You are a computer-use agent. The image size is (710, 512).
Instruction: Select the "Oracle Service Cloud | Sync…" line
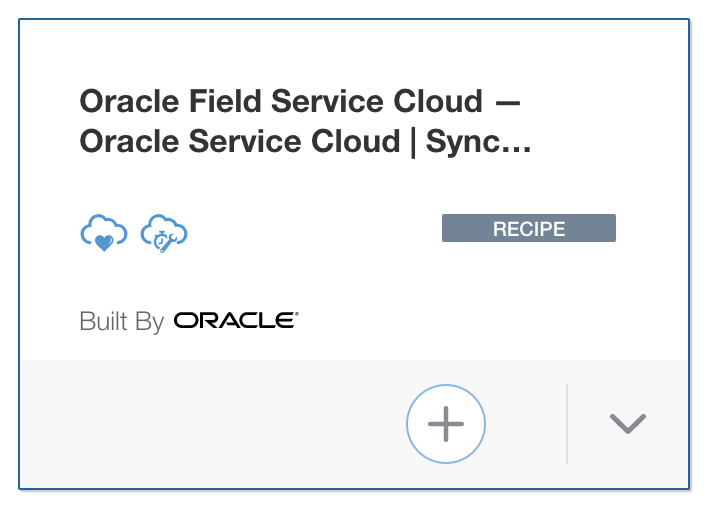coord(305,142)
